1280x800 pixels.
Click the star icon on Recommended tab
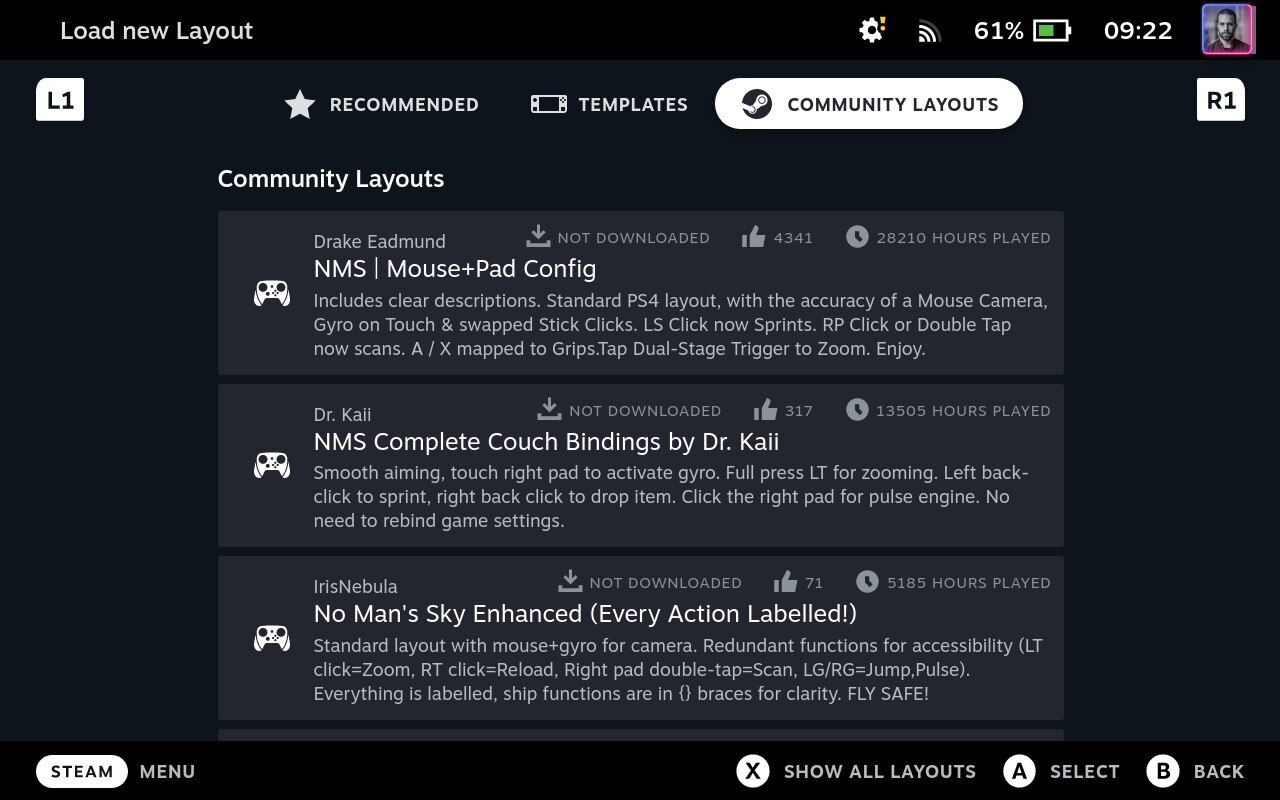300,104
